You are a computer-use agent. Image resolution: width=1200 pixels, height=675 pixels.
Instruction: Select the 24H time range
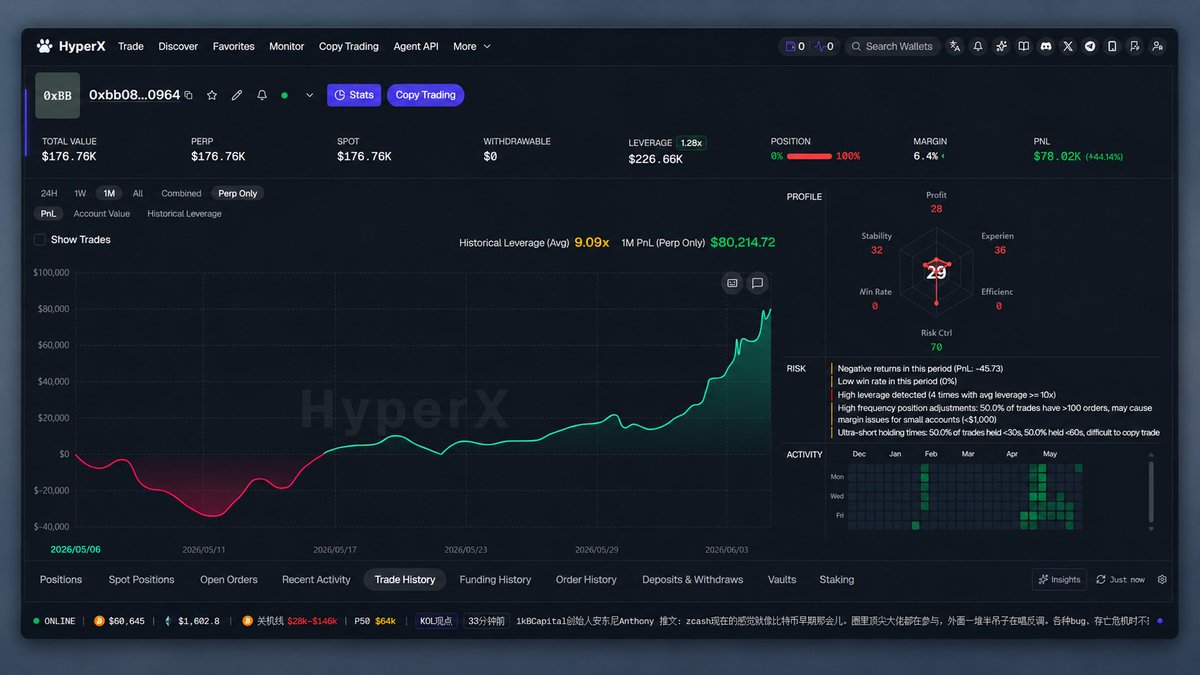coord(49,193)
